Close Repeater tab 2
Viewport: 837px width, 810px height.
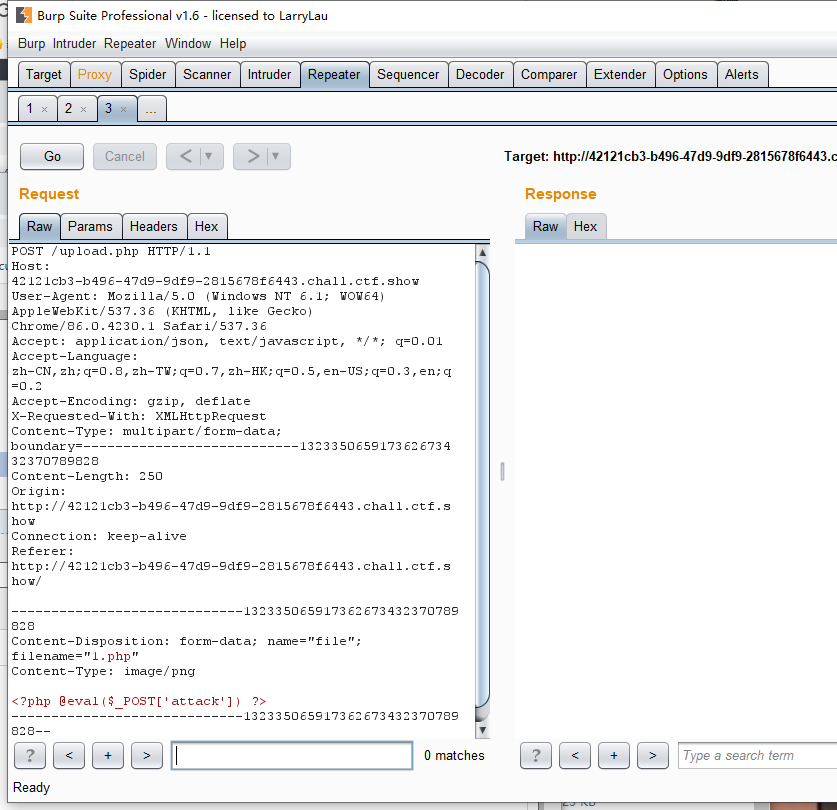[x=83, y=109]
